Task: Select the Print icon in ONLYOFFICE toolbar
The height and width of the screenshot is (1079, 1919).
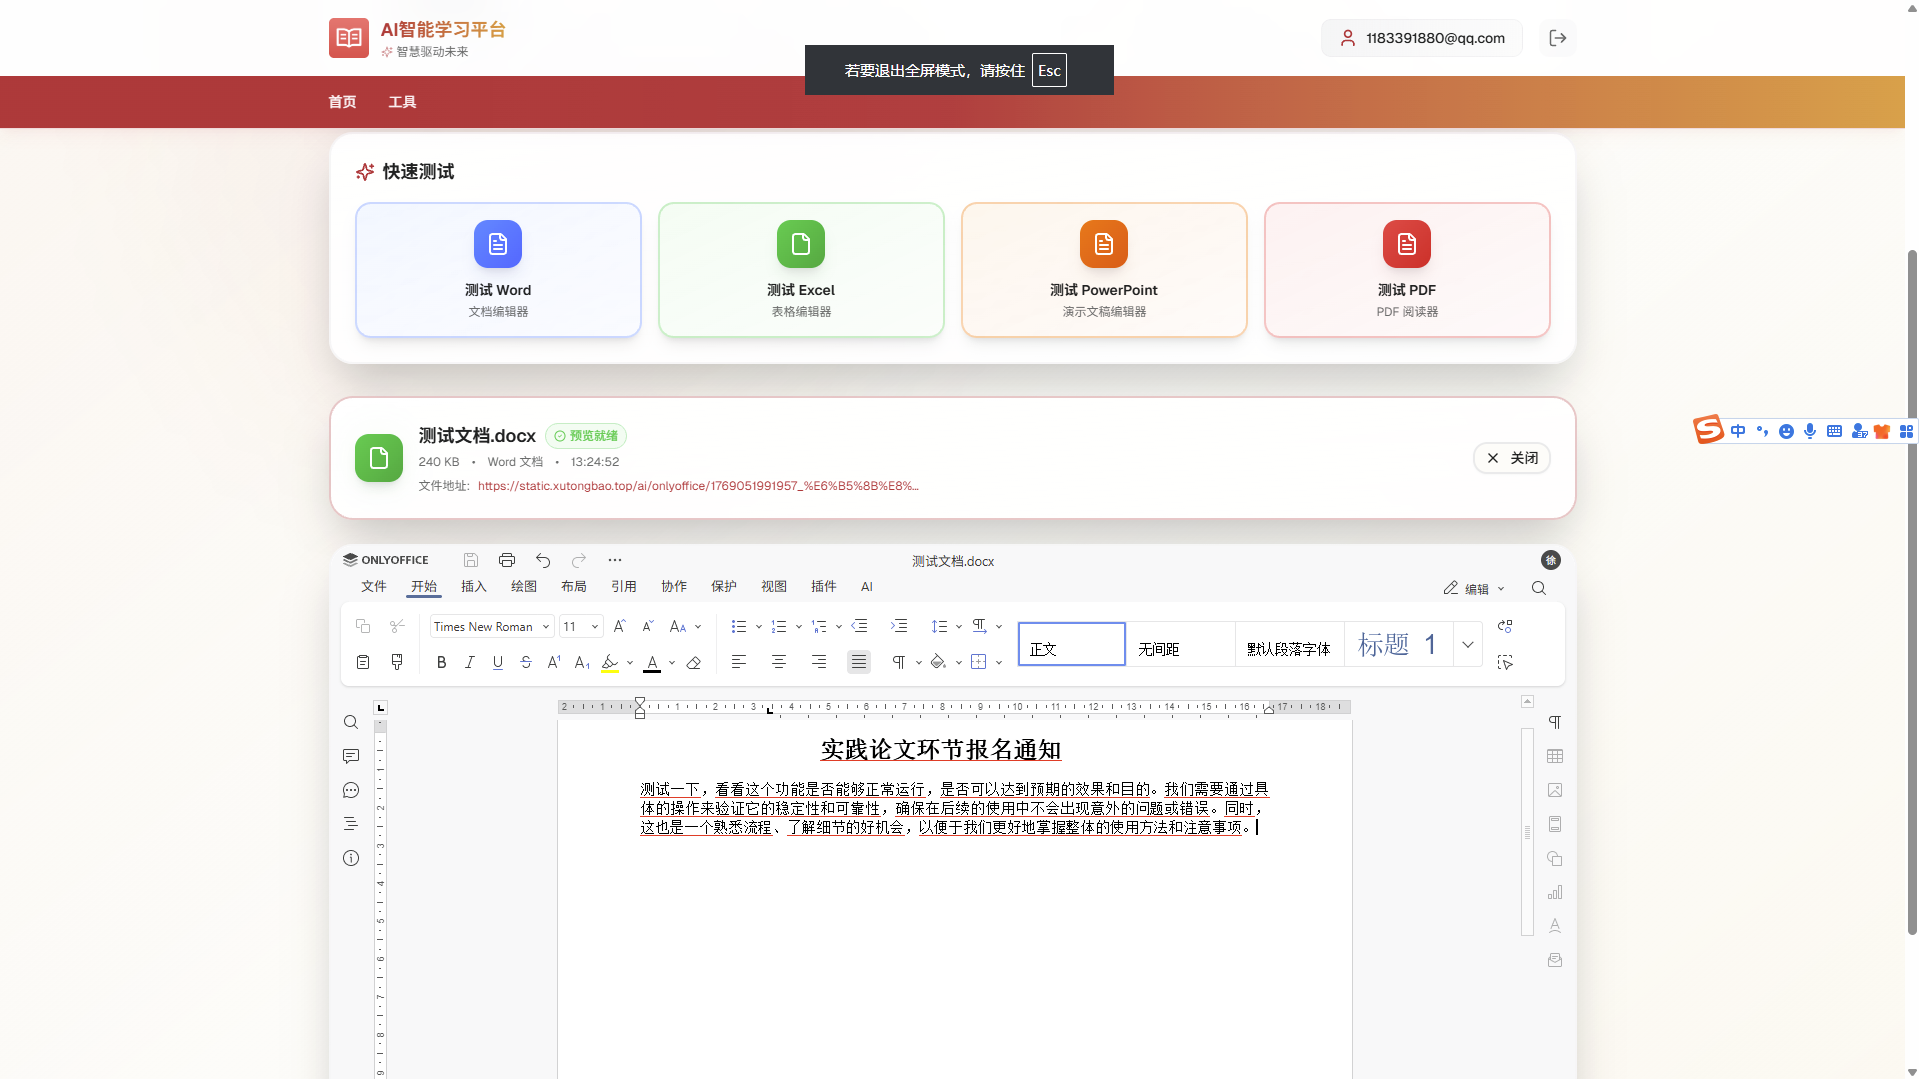Action: tap(506, 560)
